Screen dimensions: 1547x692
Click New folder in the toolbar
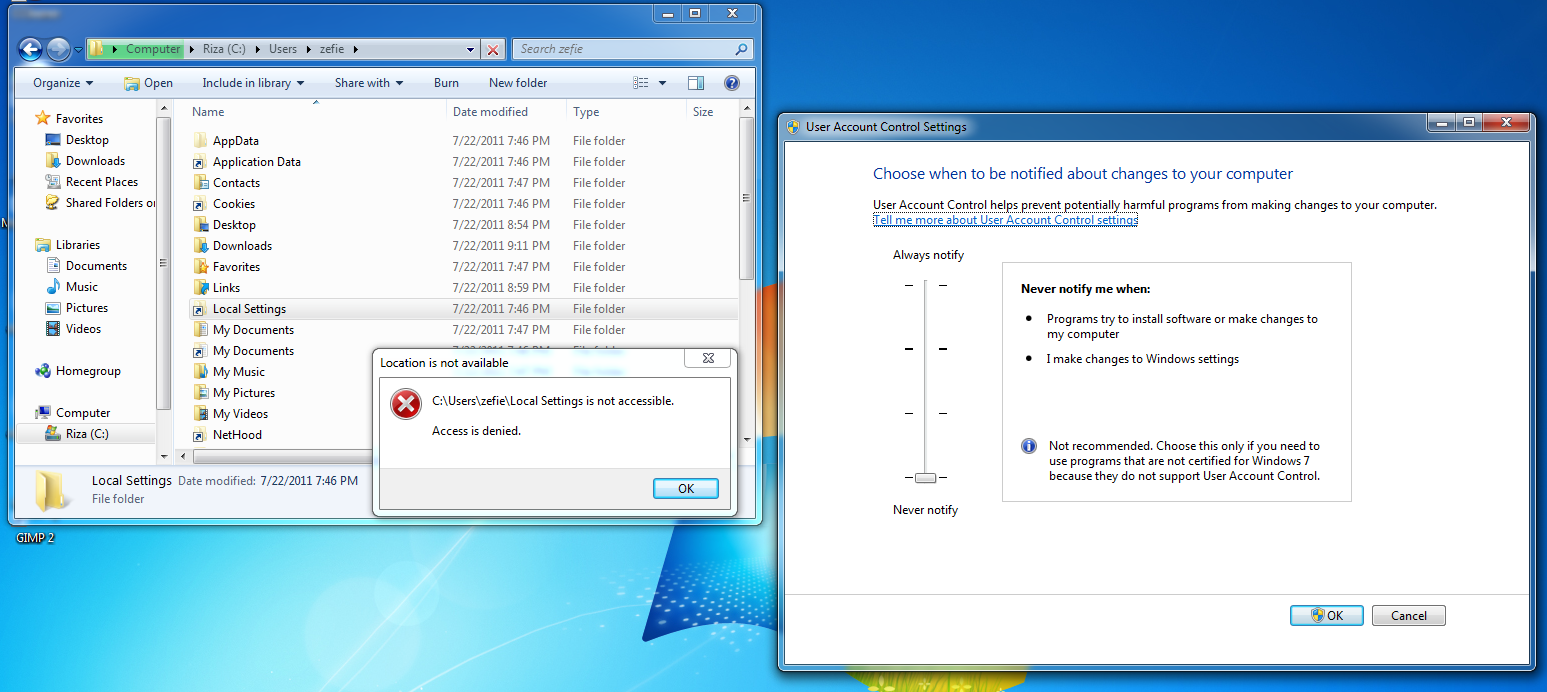(517, 83)
